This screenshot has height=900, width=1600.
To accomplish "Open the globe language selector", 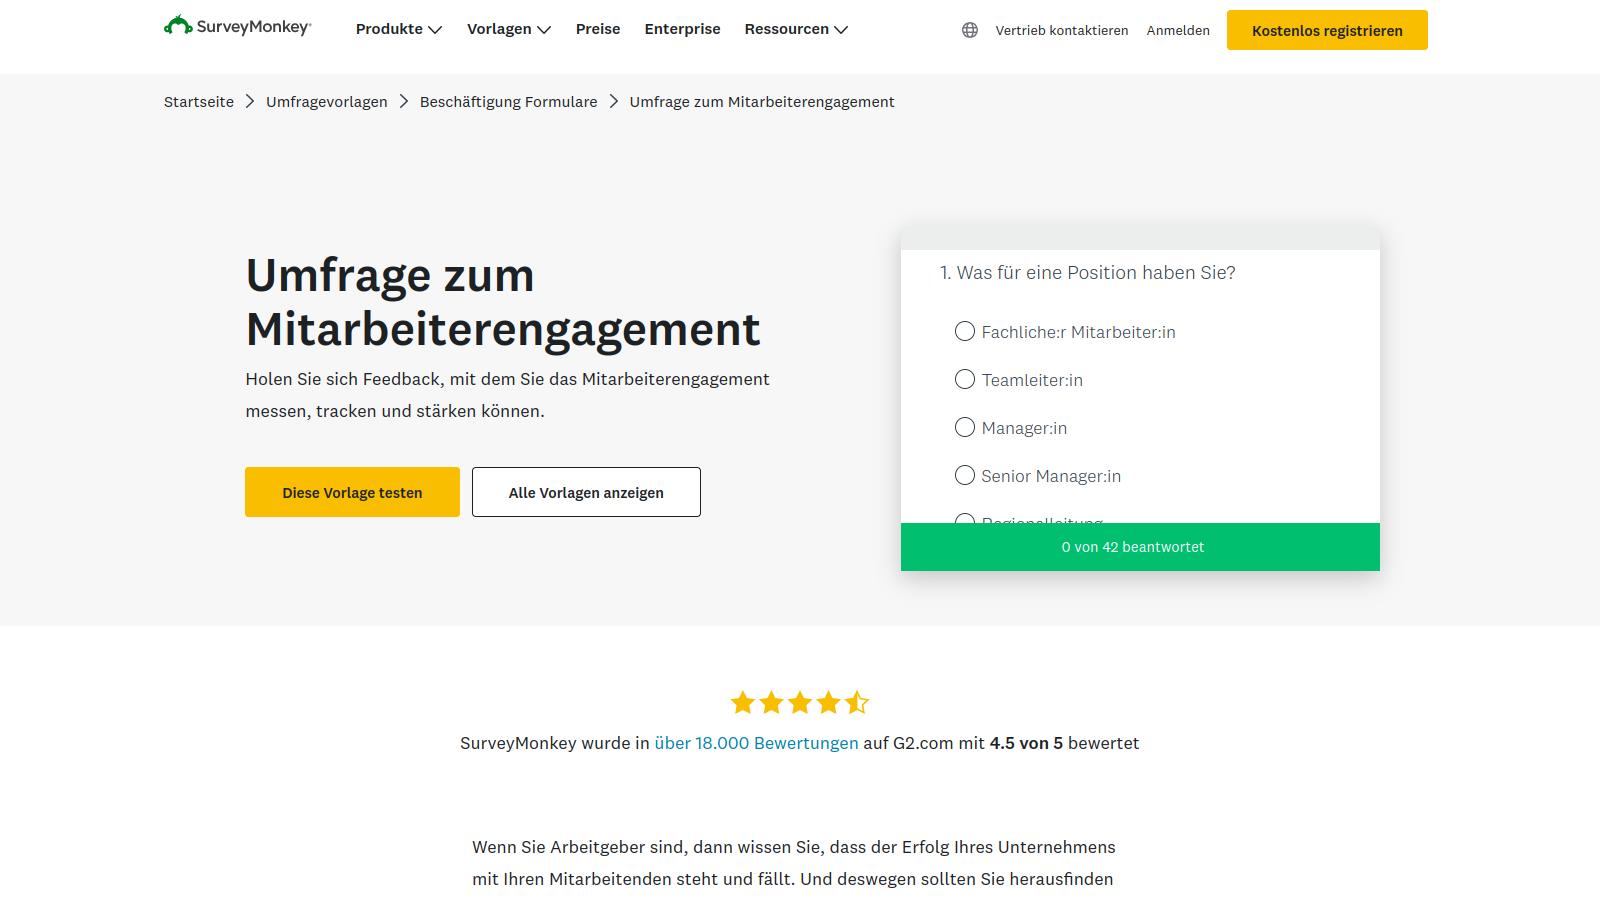I will (x=969, y=30).
